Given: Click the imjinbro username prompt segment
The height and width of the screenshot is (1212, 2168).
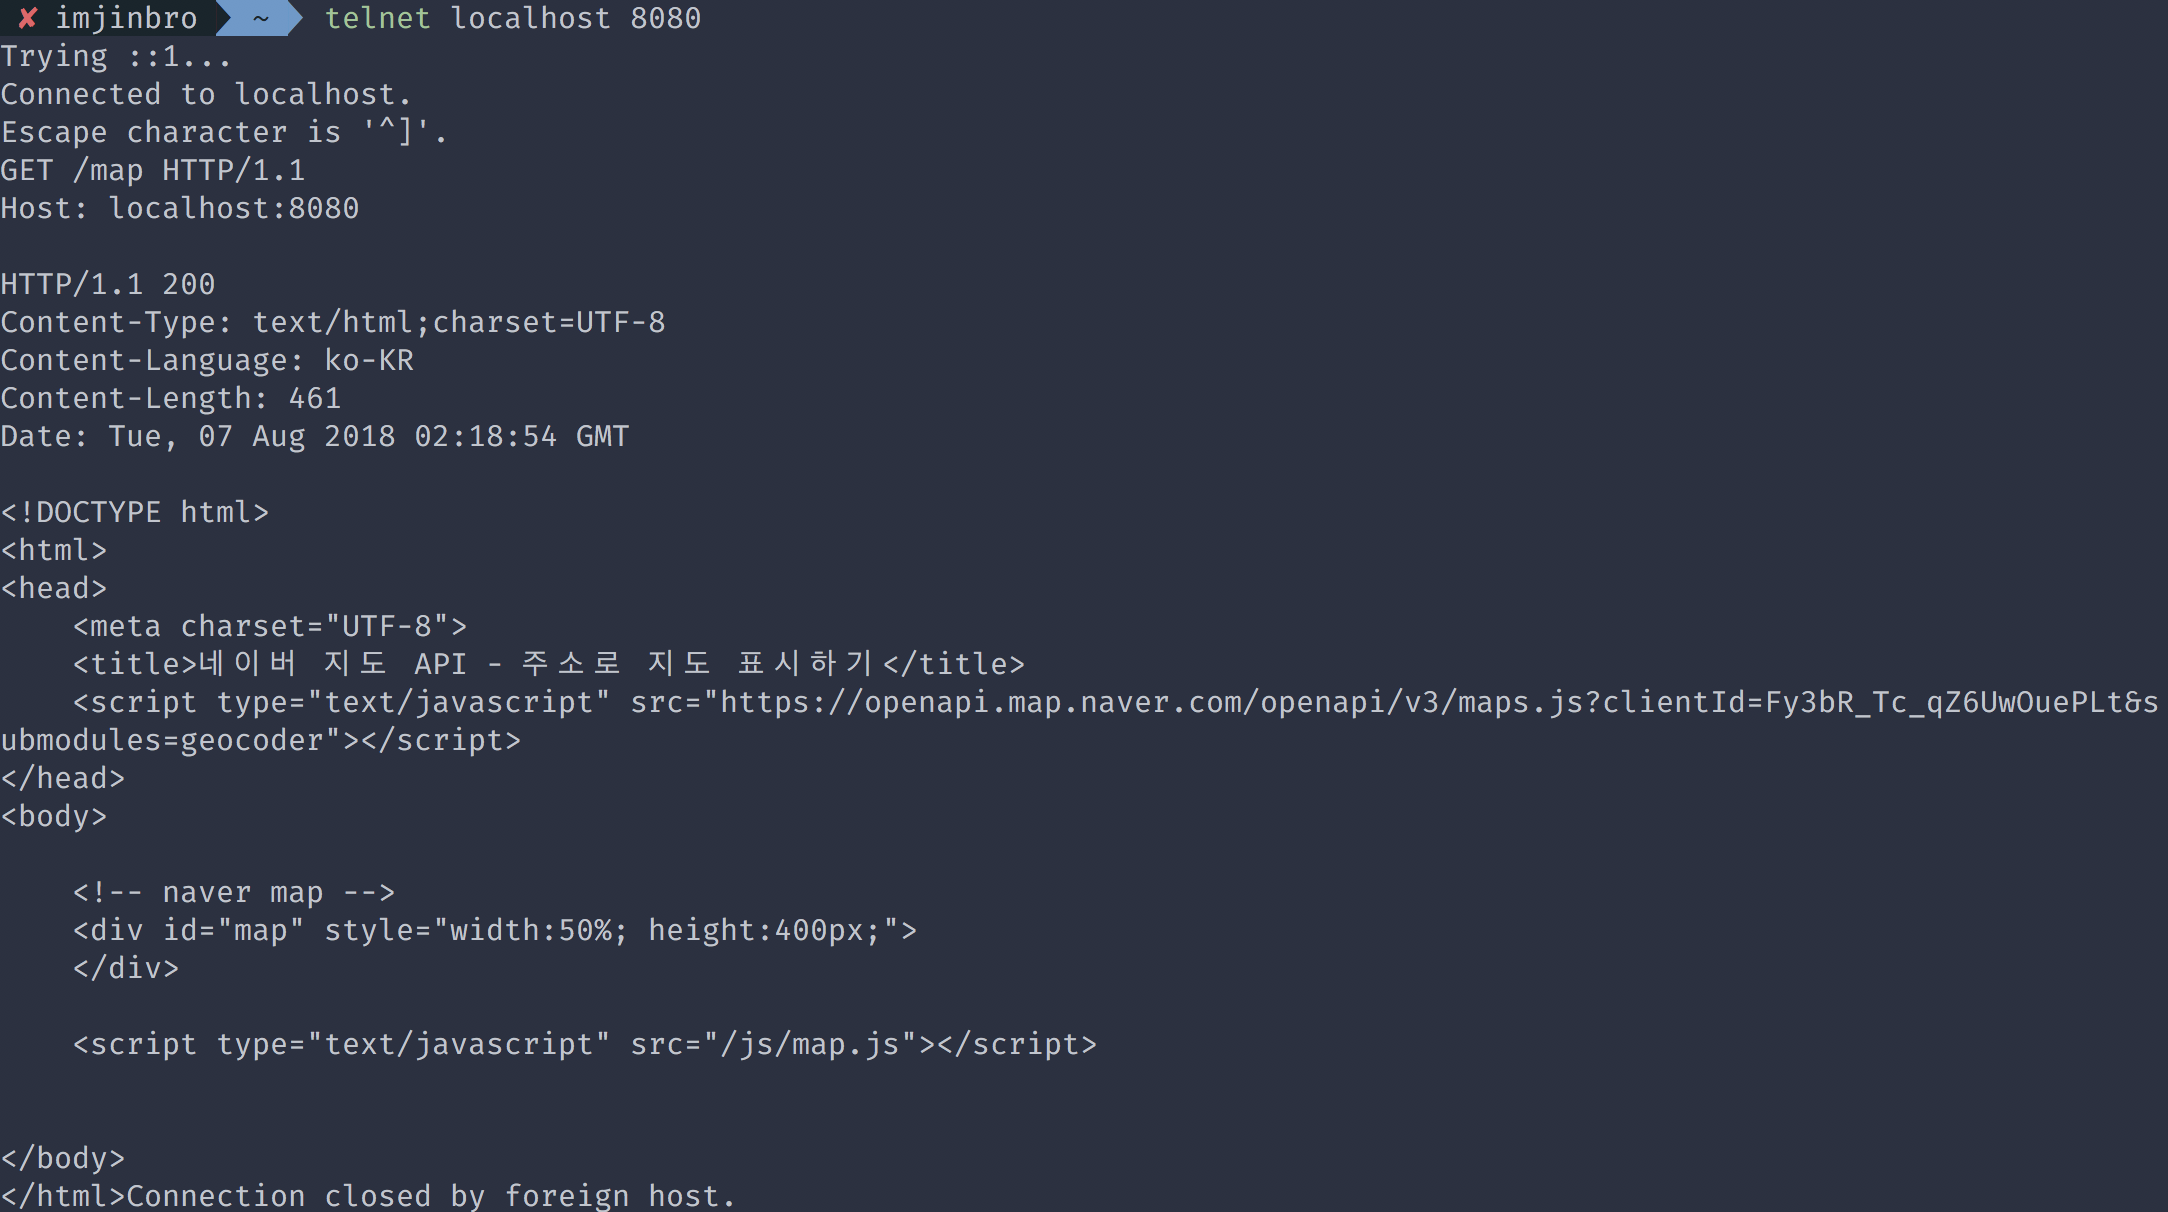Looking at the screenshot, I should click(x=126, y=18).
